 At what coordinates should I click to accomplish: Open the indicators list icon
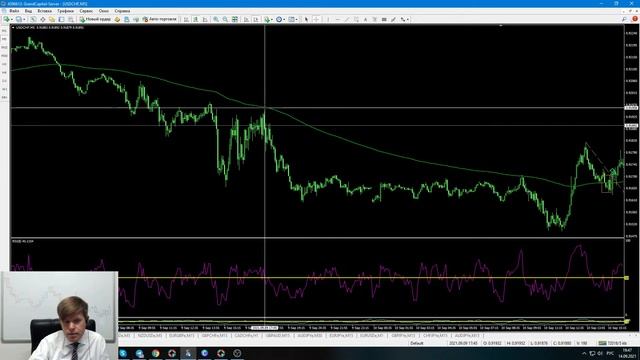pyautogui.click(x=267, y=19)
